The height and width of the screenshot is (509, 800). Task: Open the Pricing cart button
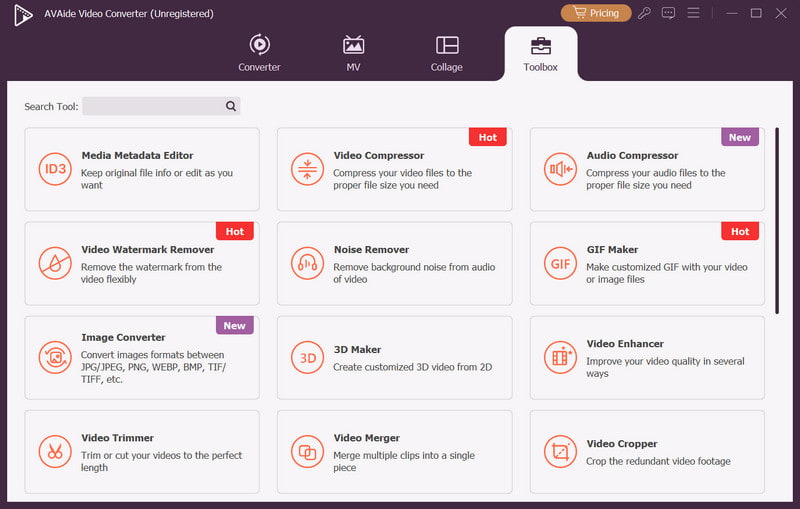pos(595,13)
